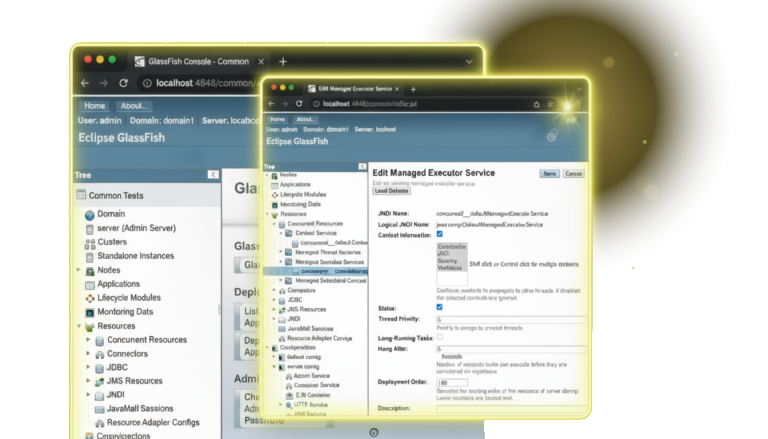Click the back window localhost address bar
768x439 pixels.
coord(201,83)
